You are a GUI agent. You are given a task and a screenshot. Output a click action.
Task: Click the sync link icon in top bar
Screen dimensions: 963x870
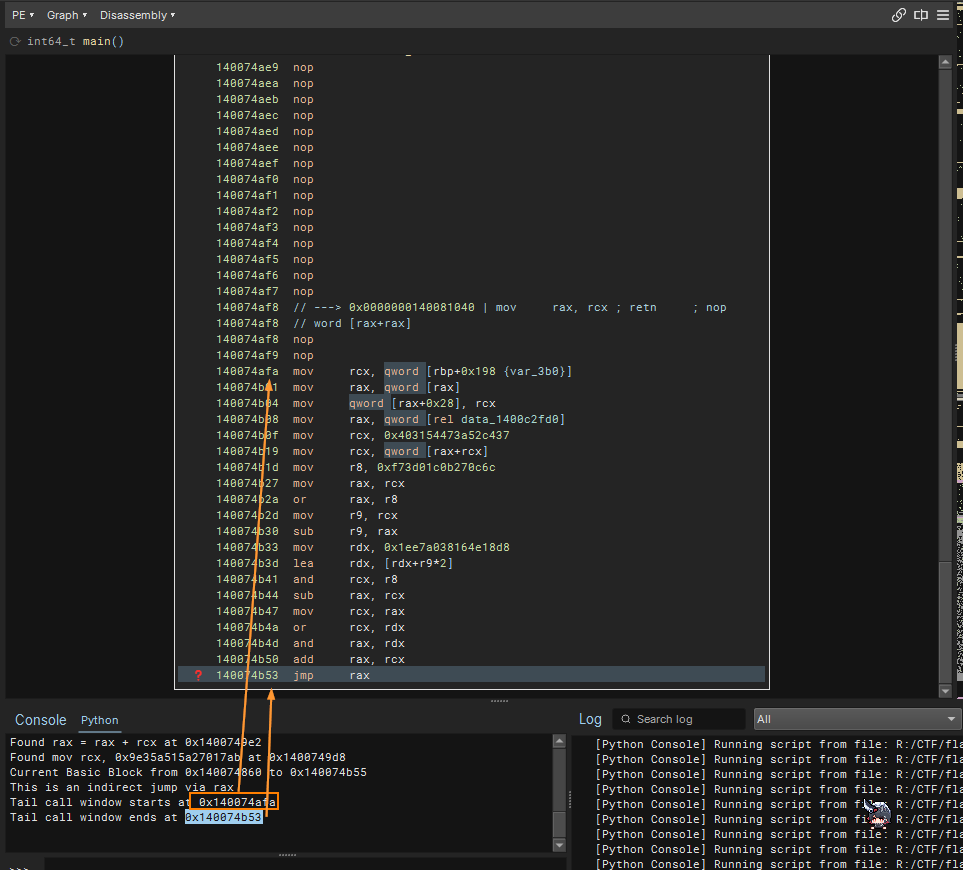pyautogui.click(x=898, y=15)
